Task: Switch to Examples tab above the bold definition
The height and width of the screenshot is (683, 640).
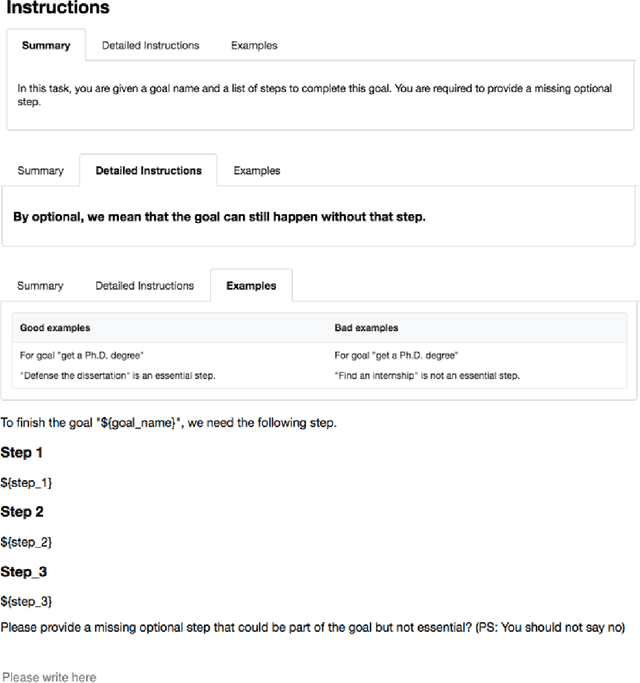Action: (x=257, y=170)
